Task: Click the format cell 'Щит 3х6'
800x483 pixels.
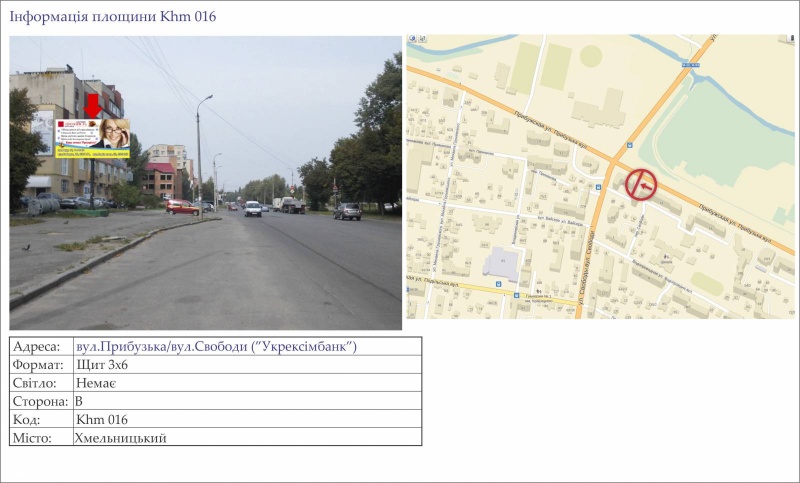Action: pyautogui.click(x=102, y=365)
